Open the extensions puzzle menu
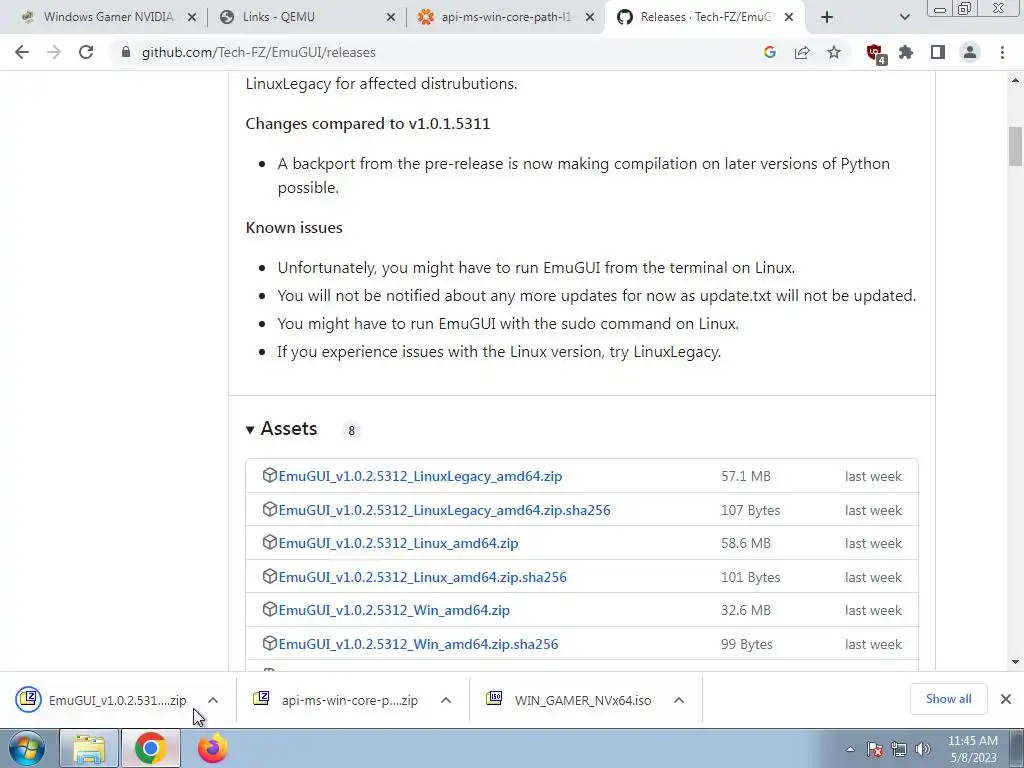 906,52
